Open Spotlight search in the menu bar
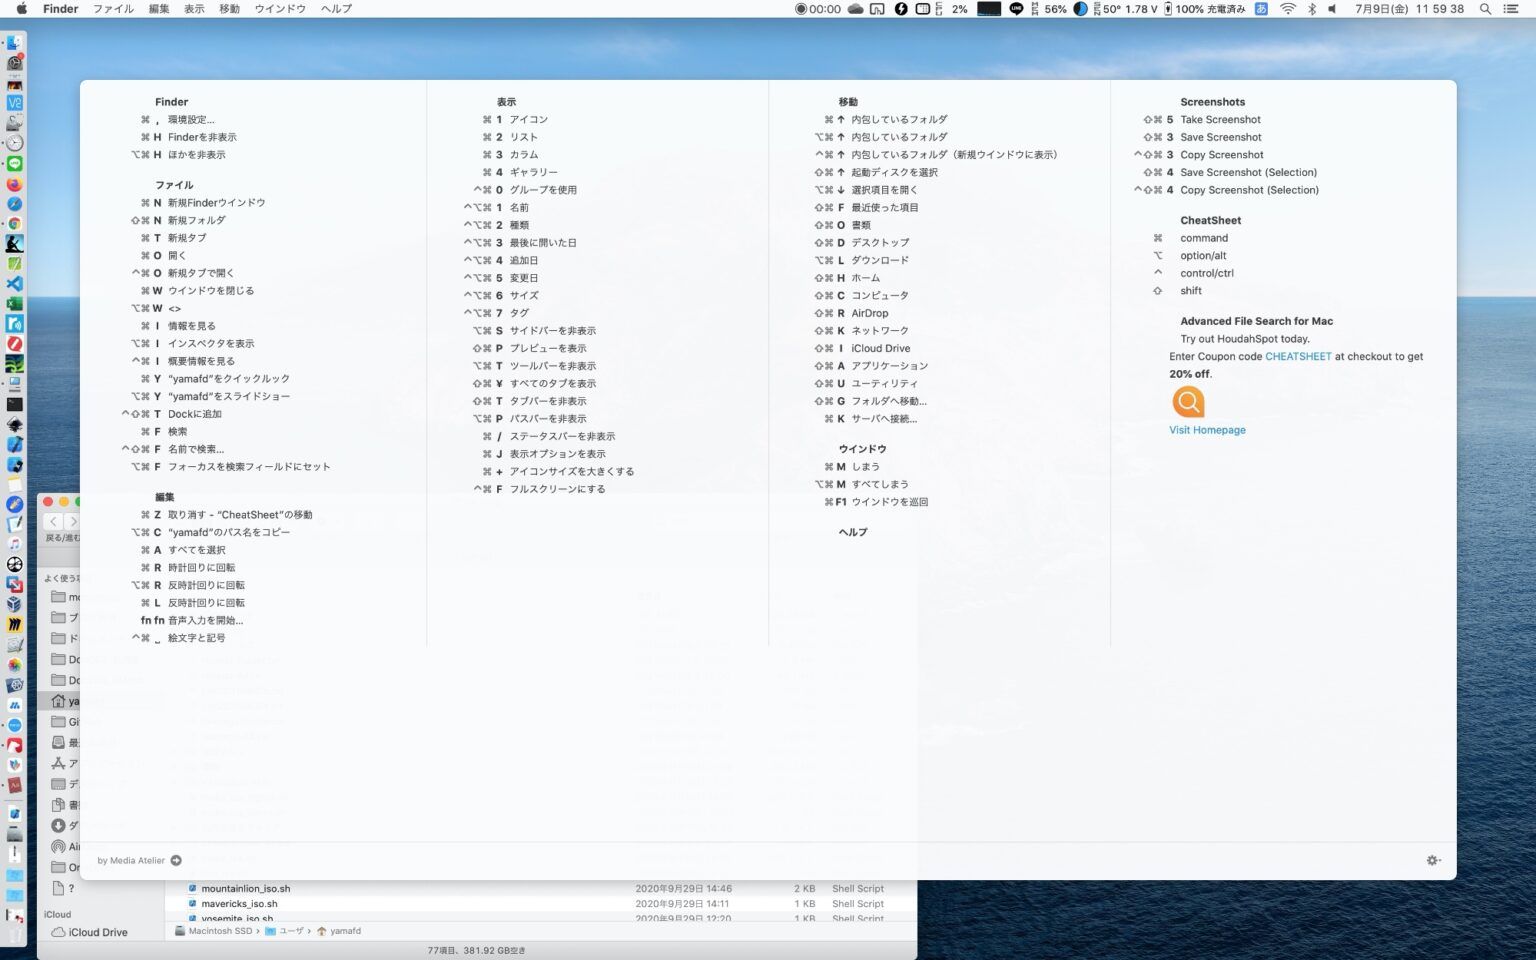Image resolution: width=1536 pixels, height=960 pixels. pos(1485,9)
